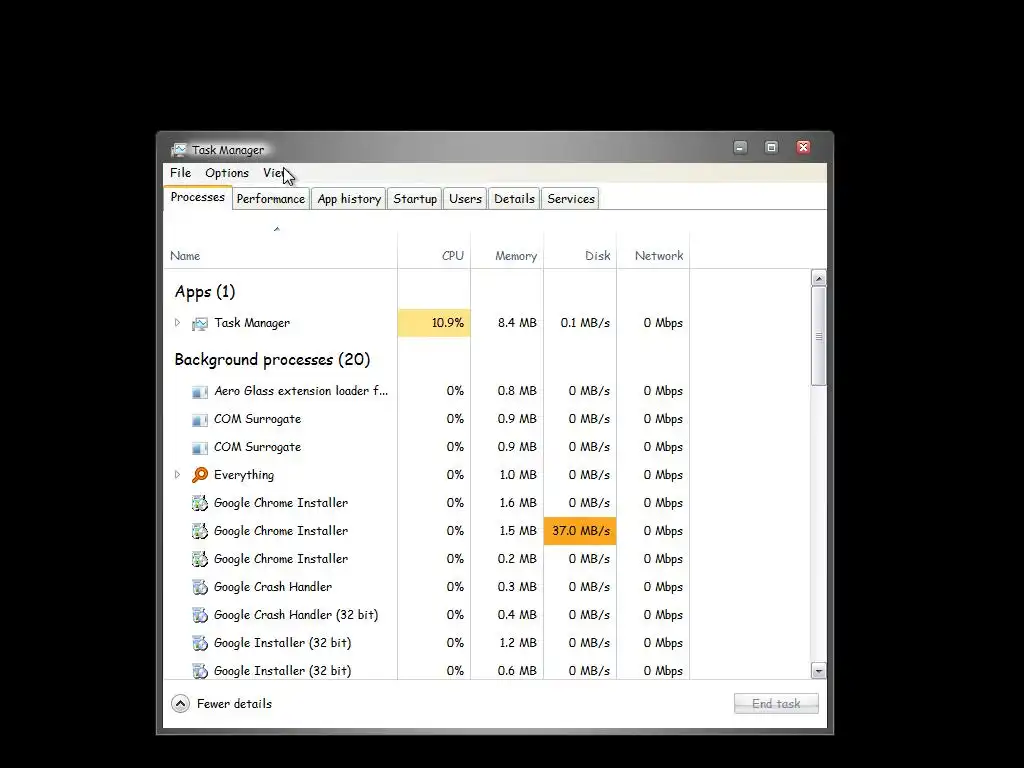1024x768 pixels.
Task: Select the 1.6 MB Google Chrome Installer icon
Action: 199,503
